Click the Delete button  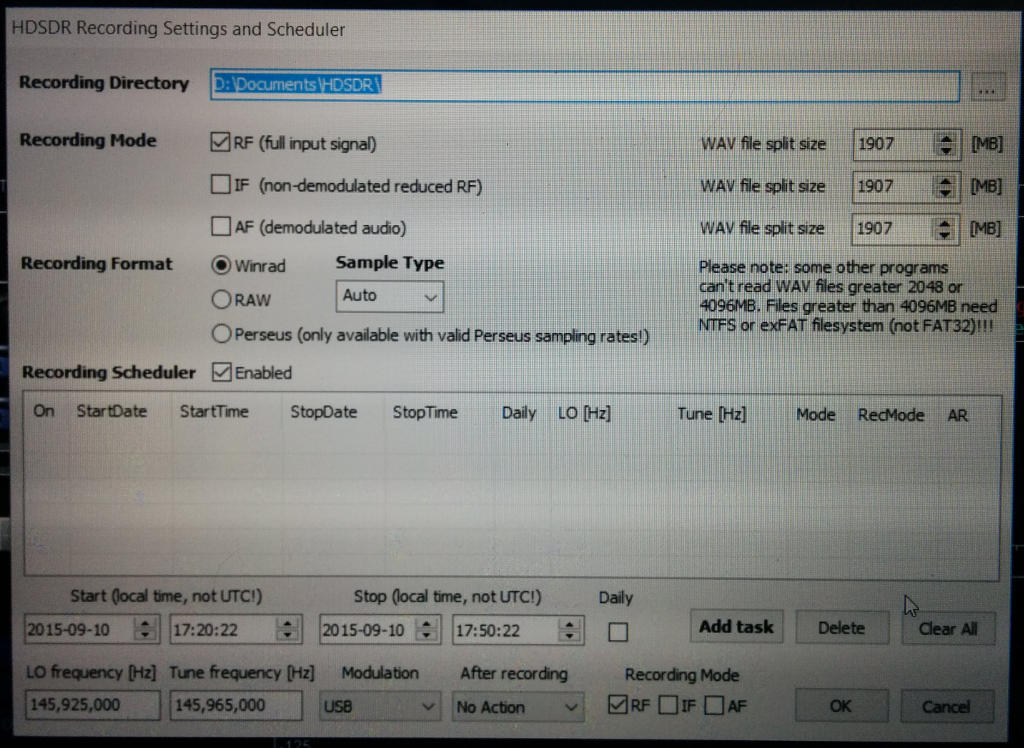click(x=842, y=628)
